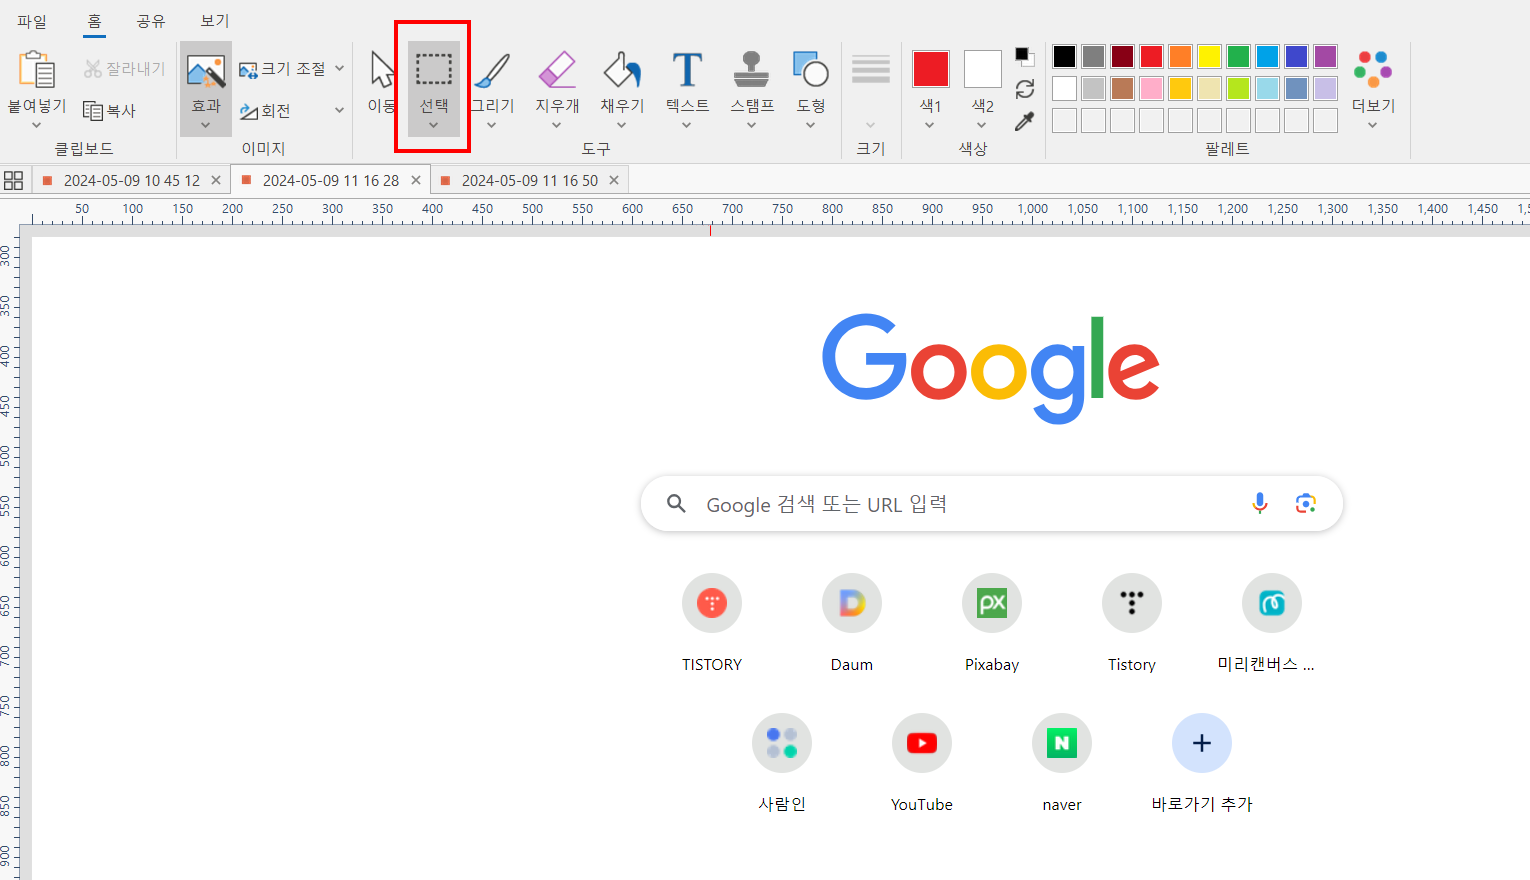Select the Stamp (스탬프) tool
The height and width of the screenshot is (880, 1530).
(x=751, y=70)
